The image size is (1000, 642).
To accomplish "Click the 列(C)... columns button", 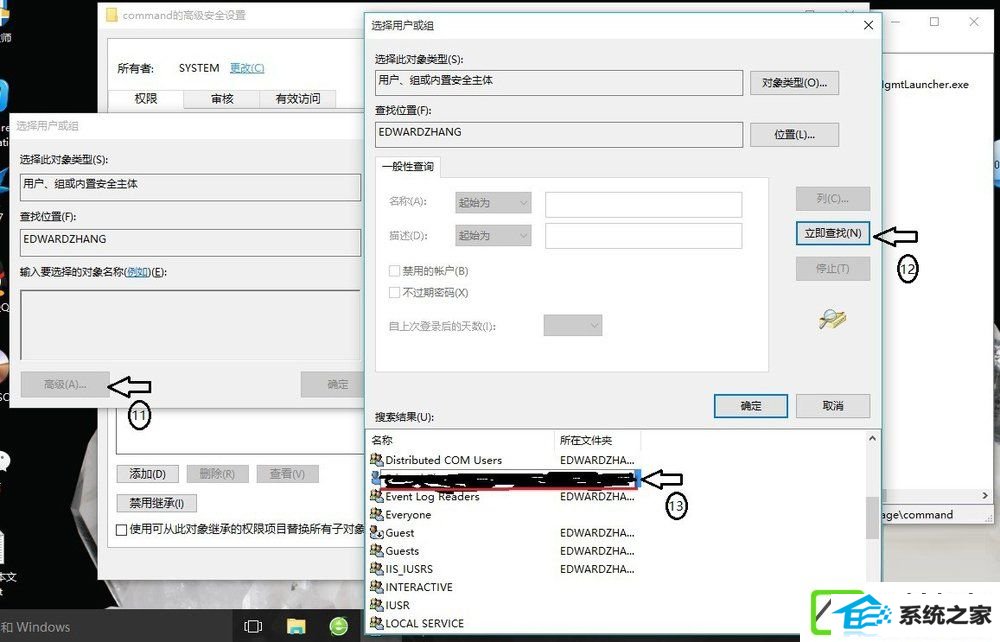I will [832, 199].
